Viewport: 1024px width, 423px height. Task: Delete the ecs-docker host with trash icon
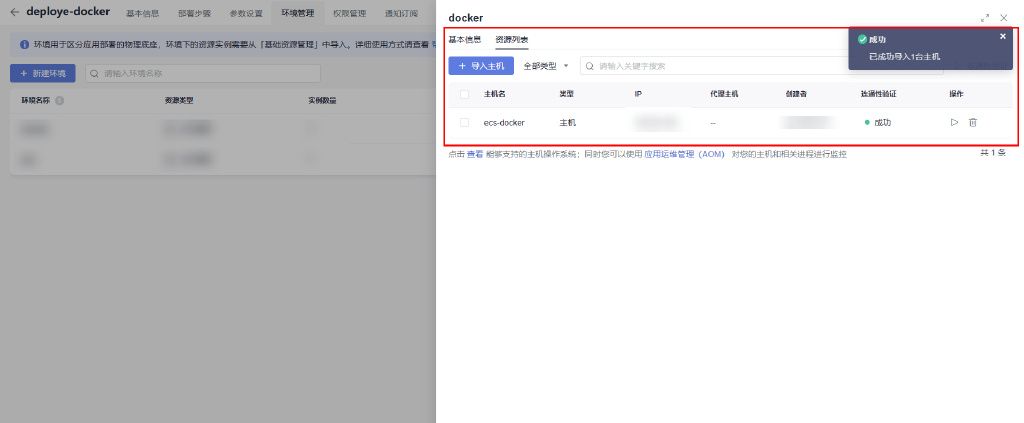(972, 122)
